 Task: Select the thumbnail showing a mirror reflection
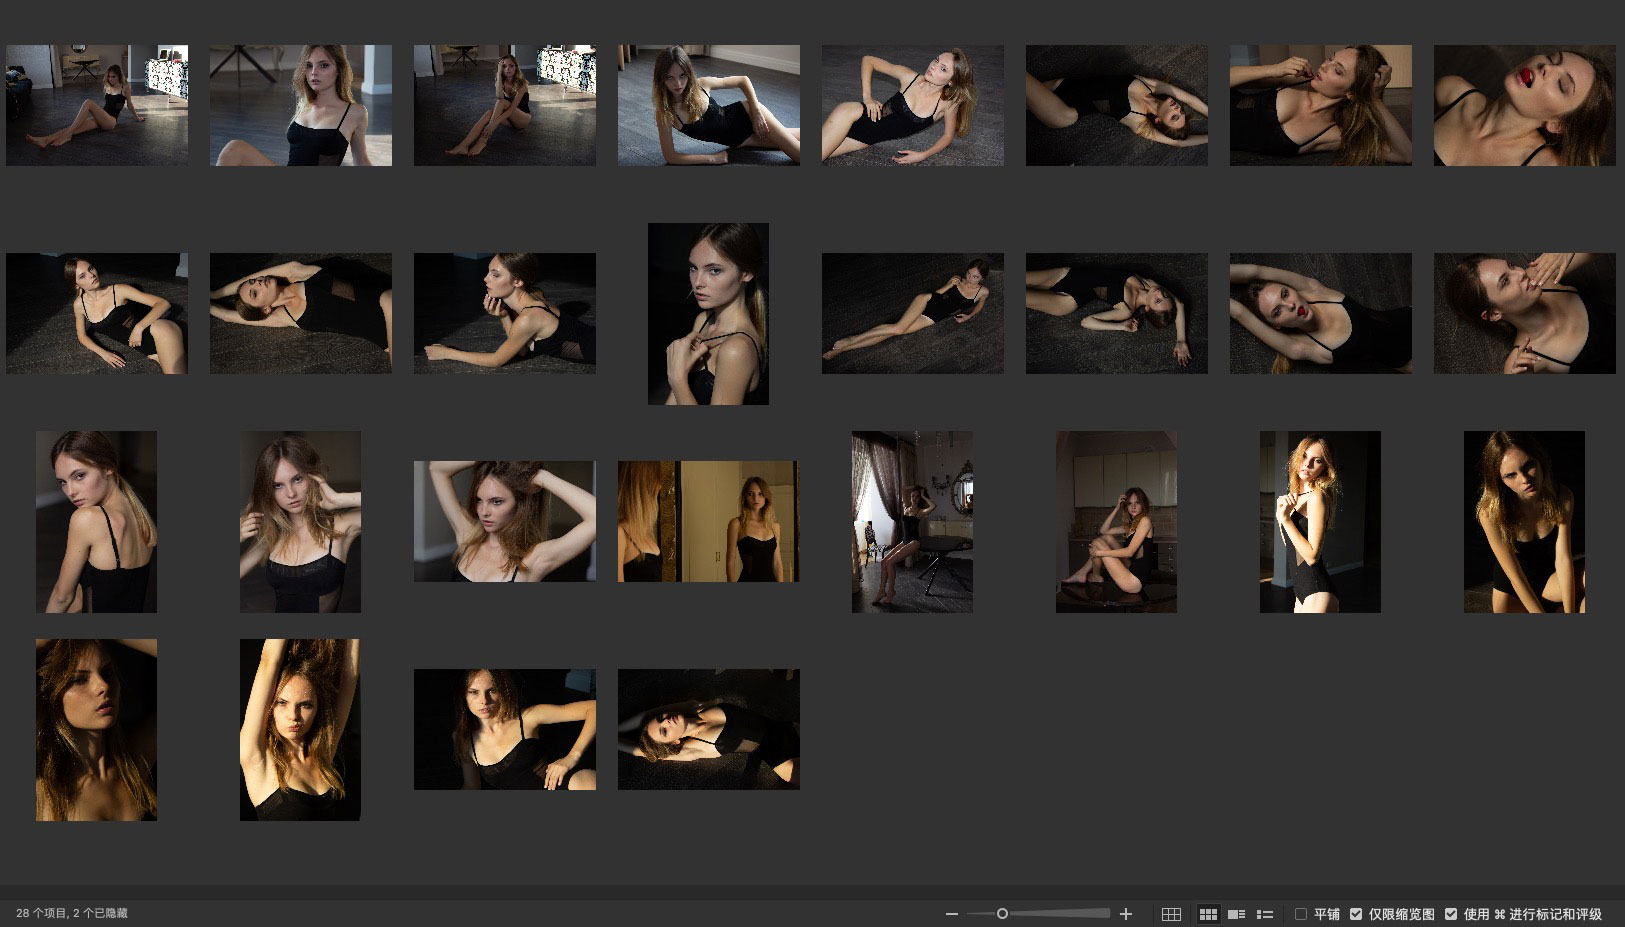708,521
